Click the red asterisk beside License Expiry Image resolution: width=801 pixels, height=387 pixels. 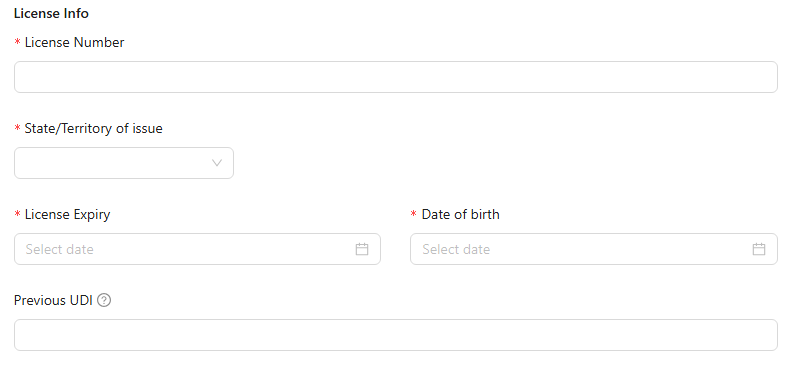click(18, 214)
